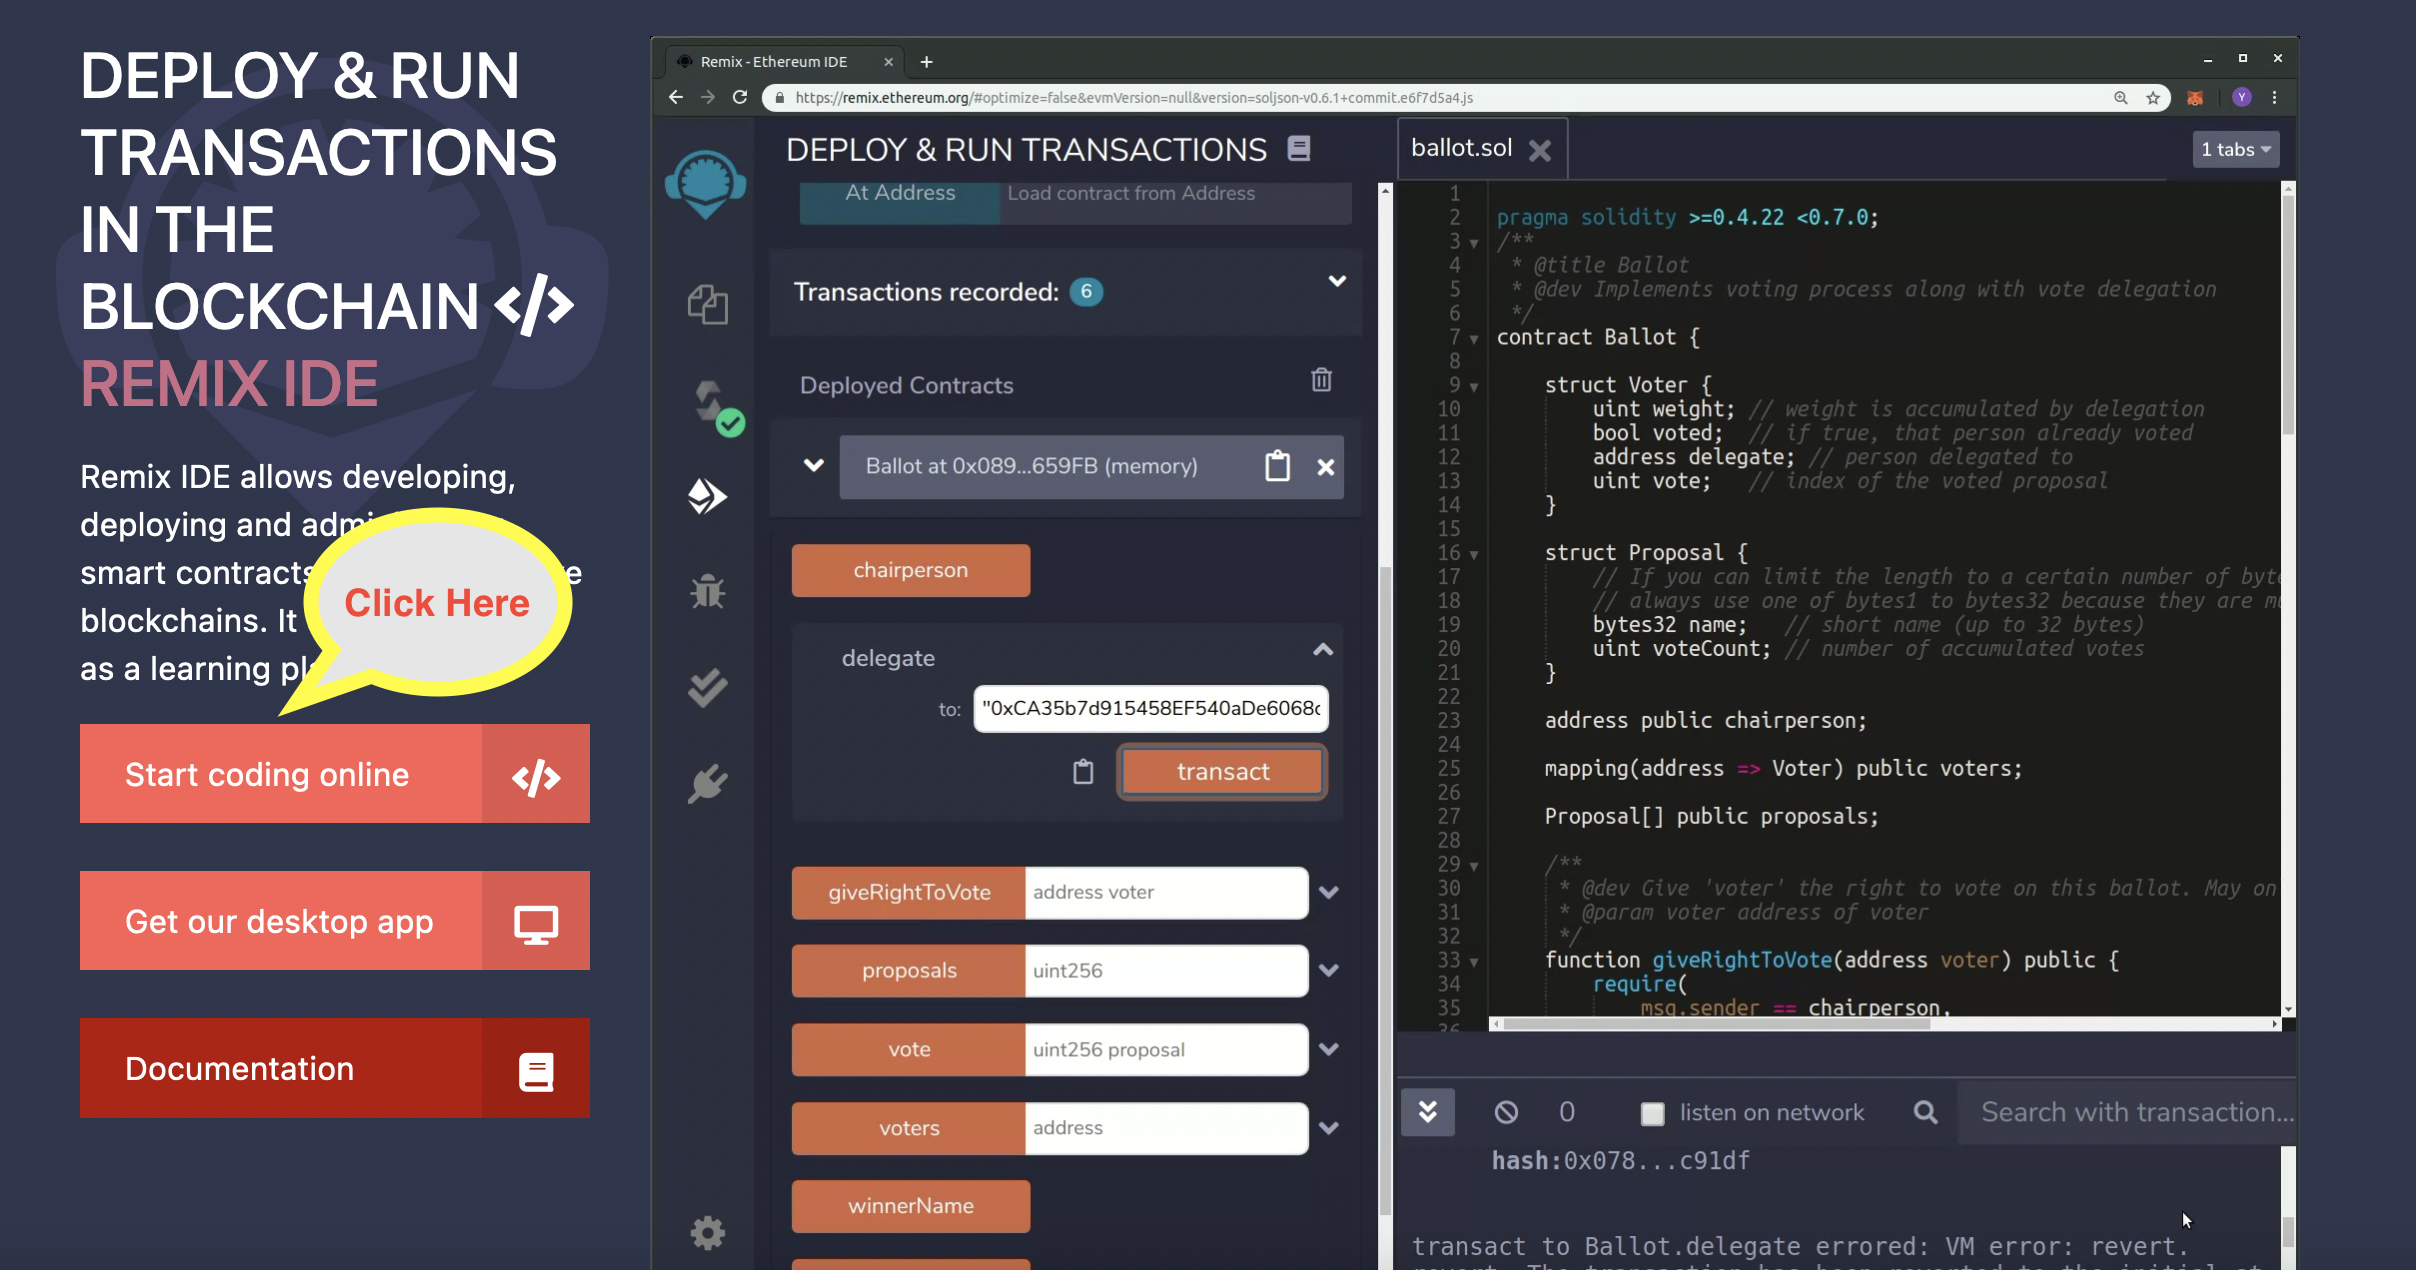The width and height of the screenshot is (2416, 1270).
Task: Click the delegate 'to' address field
Action: 1151,708
